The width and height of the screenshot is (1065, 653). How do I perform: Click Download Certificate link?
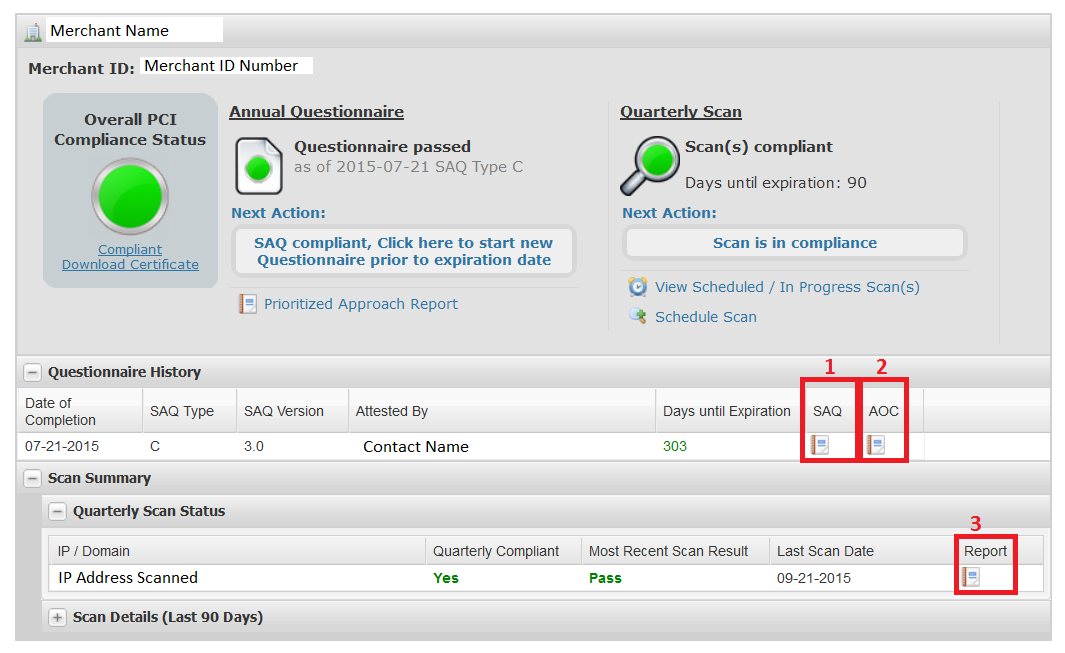[x=130, y=264]
